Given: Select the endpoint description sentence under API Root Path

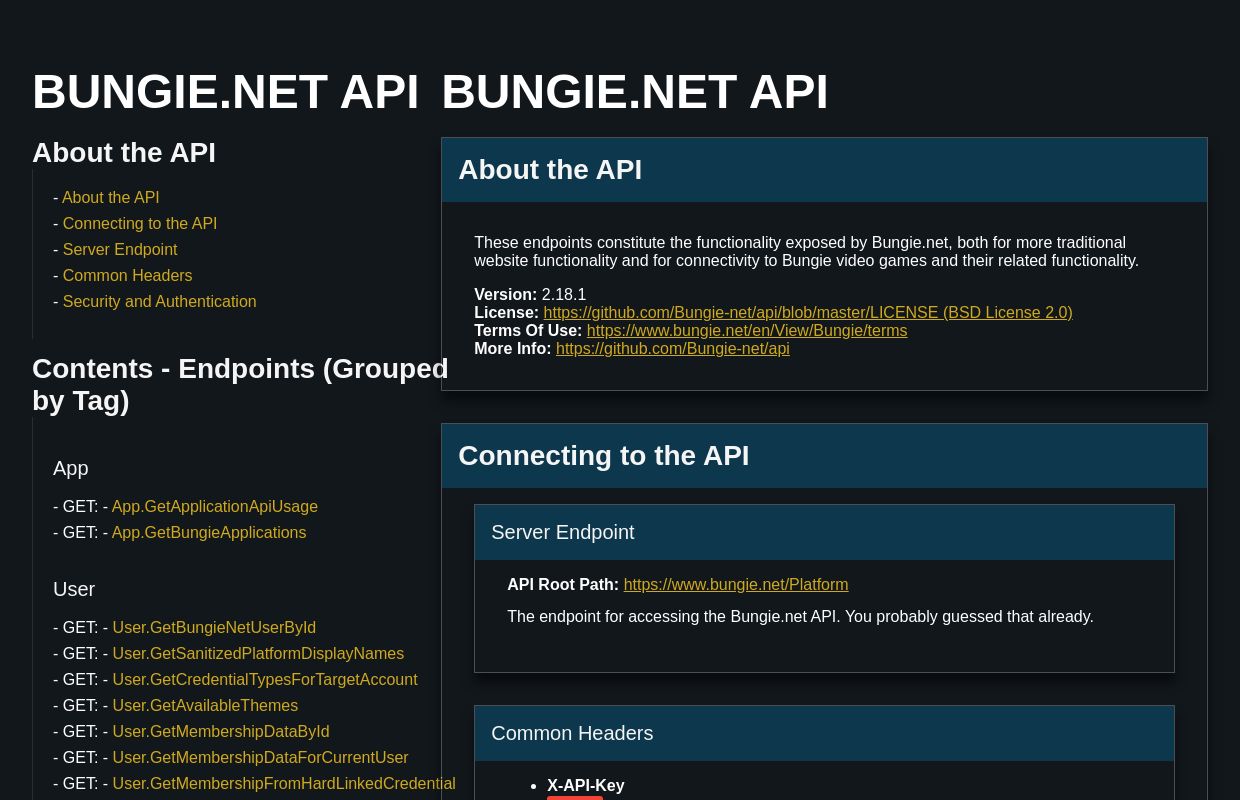Looking at the screenshot, I should 800,617.
